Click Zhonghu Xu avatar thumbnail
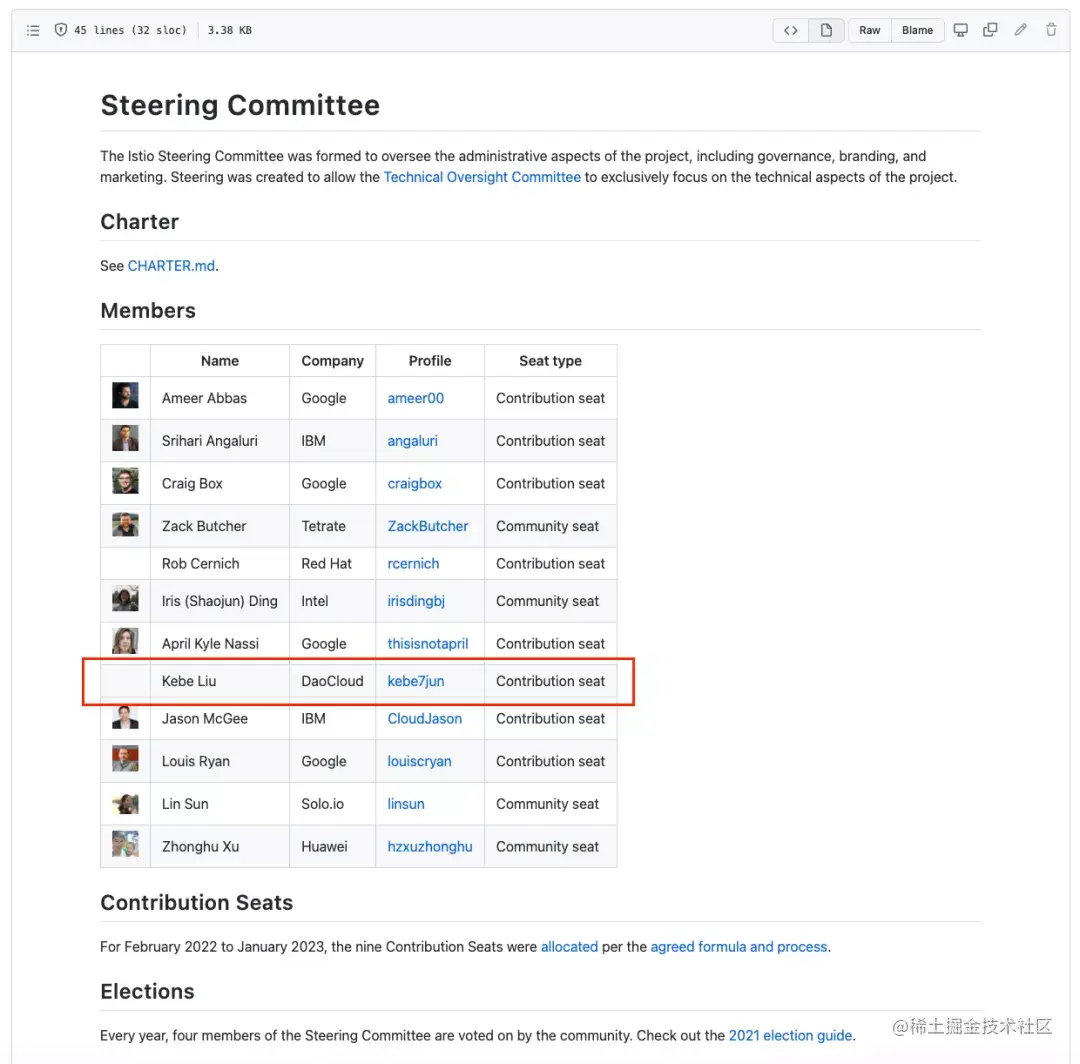 (125, 844)
